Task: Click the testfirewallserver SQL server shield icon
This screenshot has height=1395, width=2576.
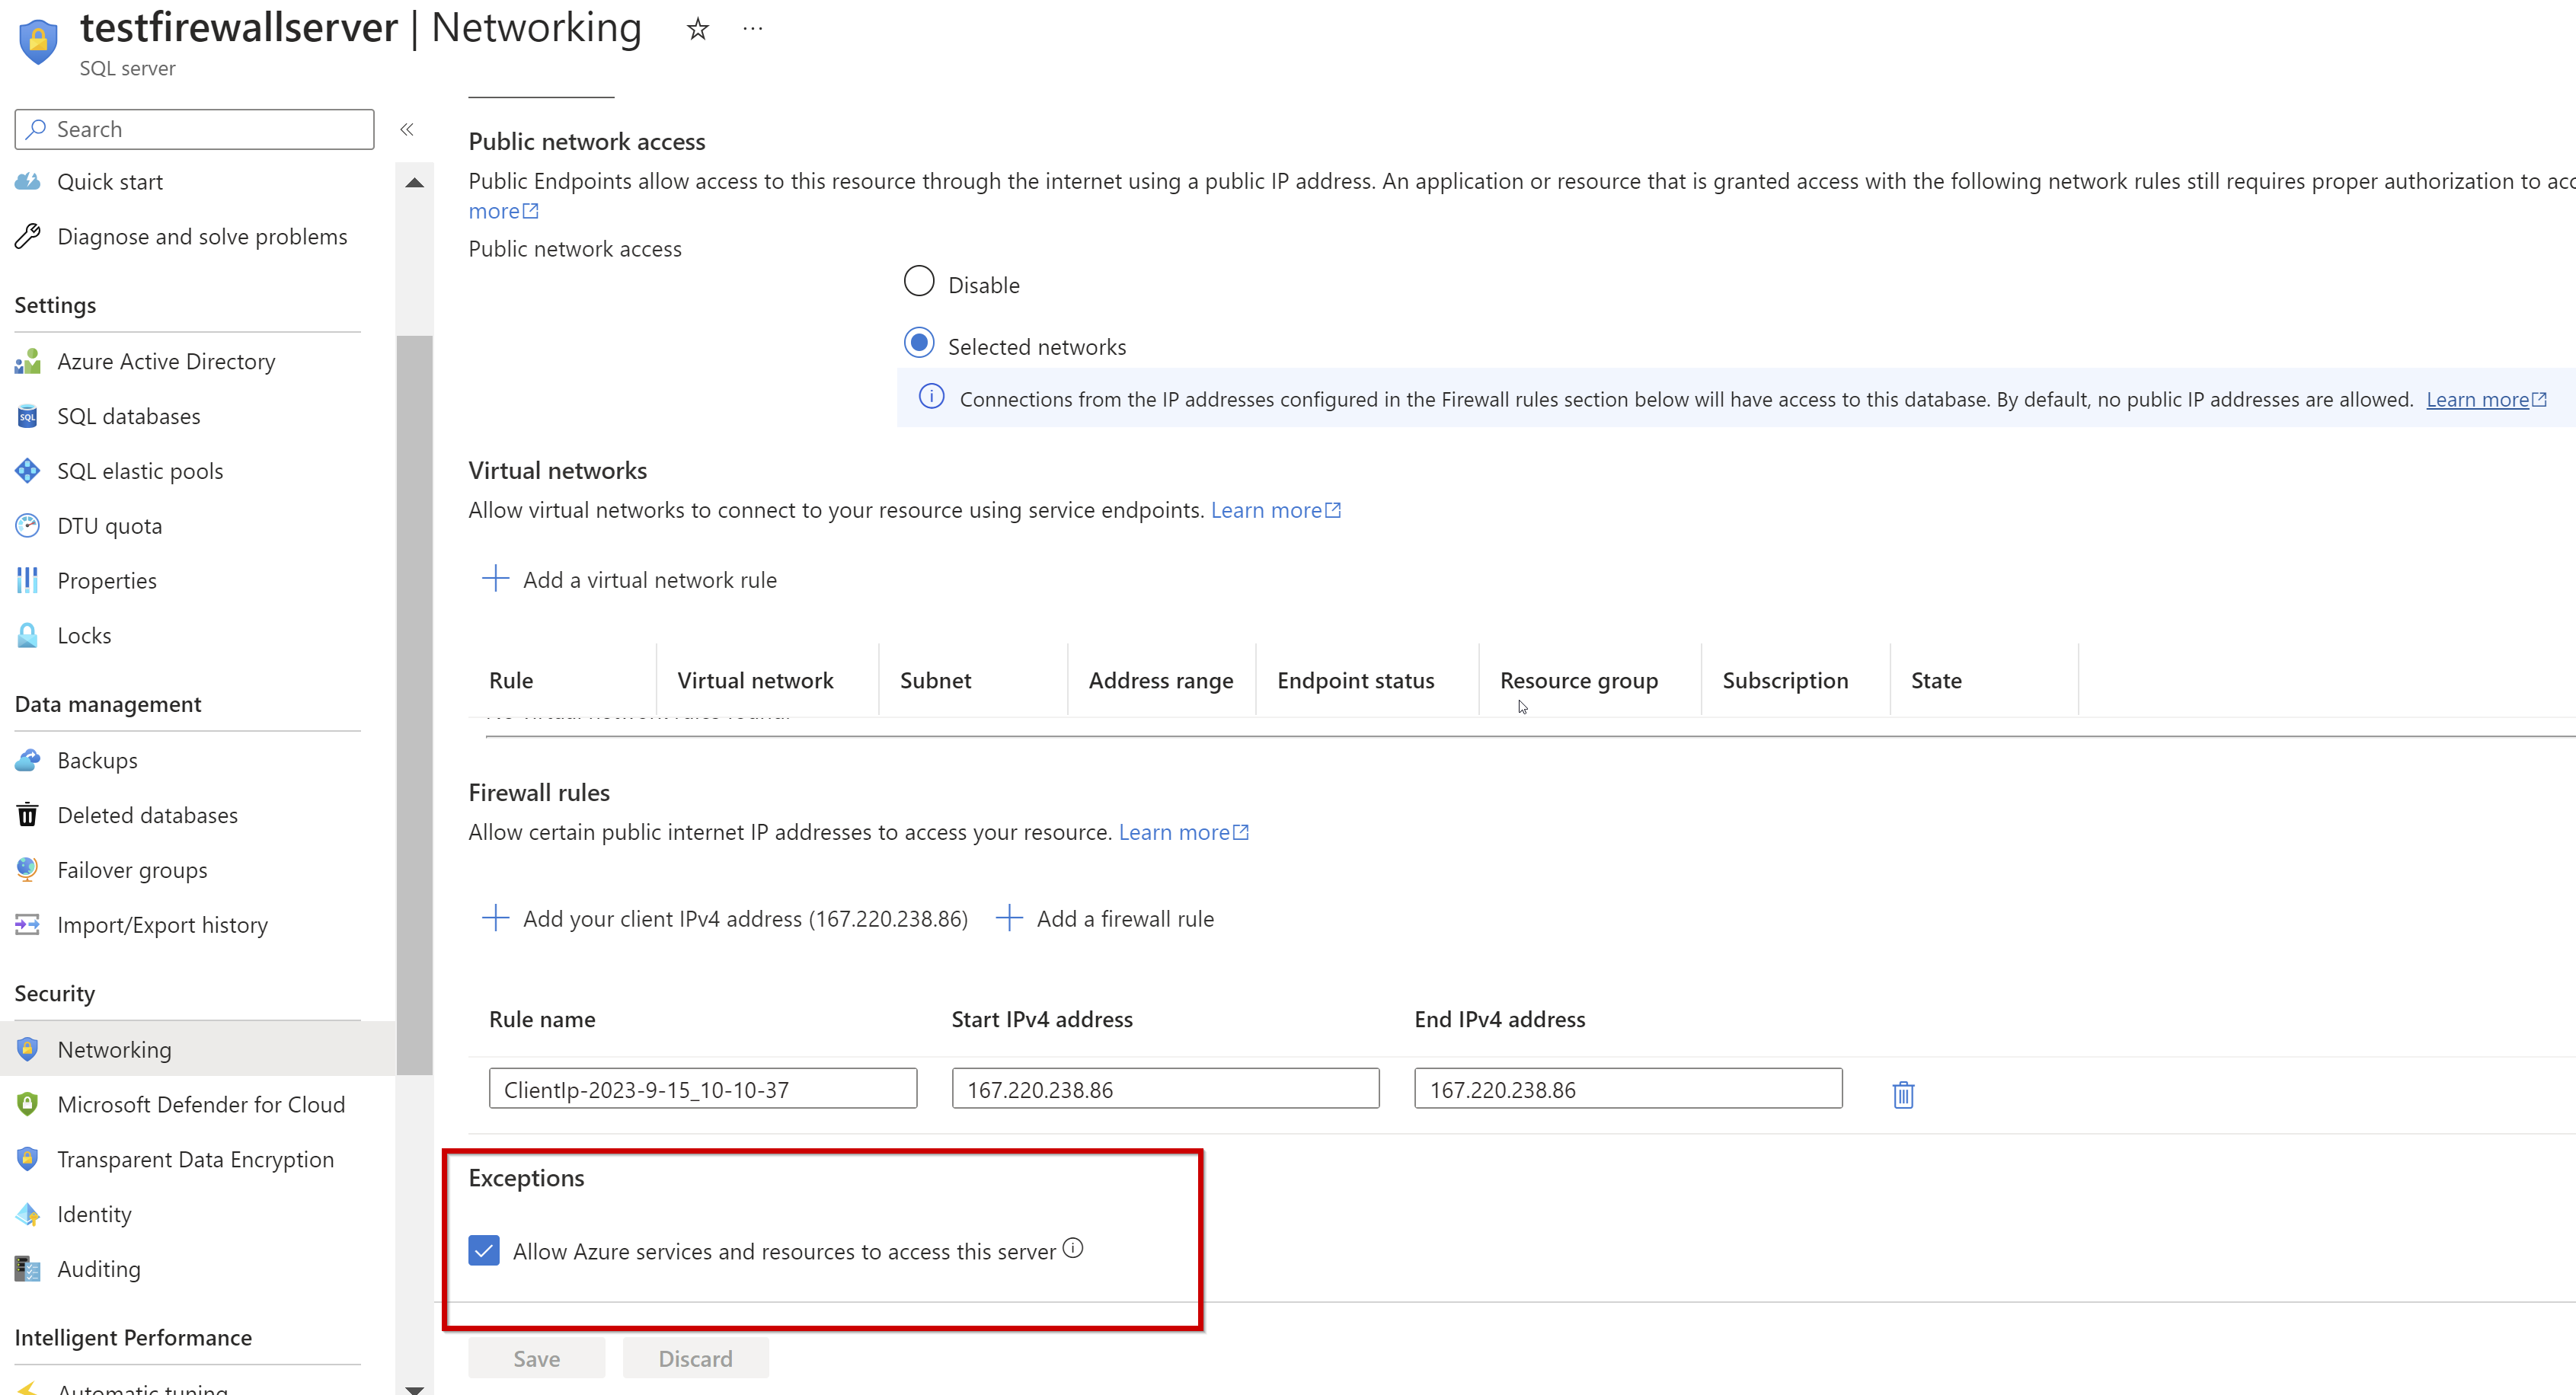Action: 38,41
